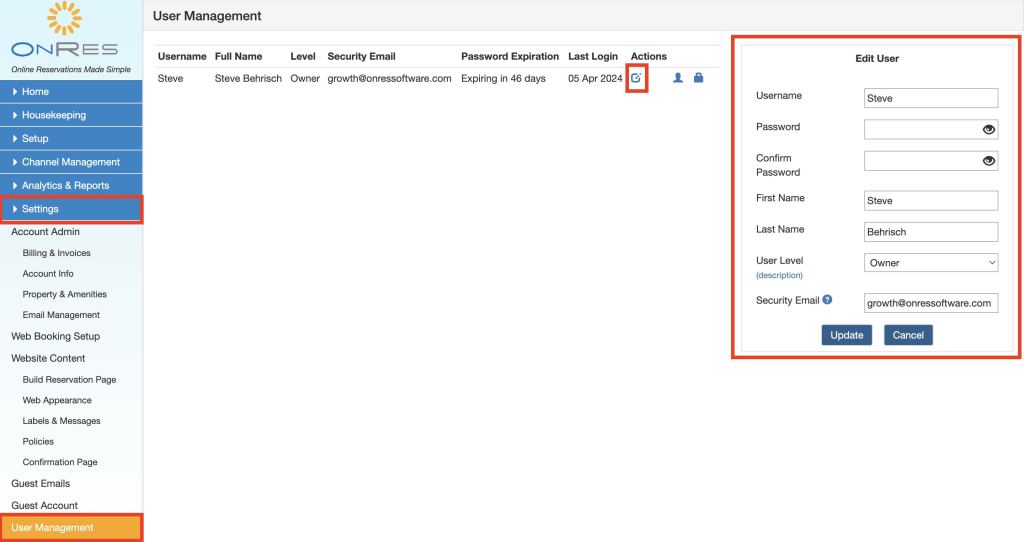Collapse the Settings menu section
This screenshot has width=1024, height=542.
(x=71, y=209)
